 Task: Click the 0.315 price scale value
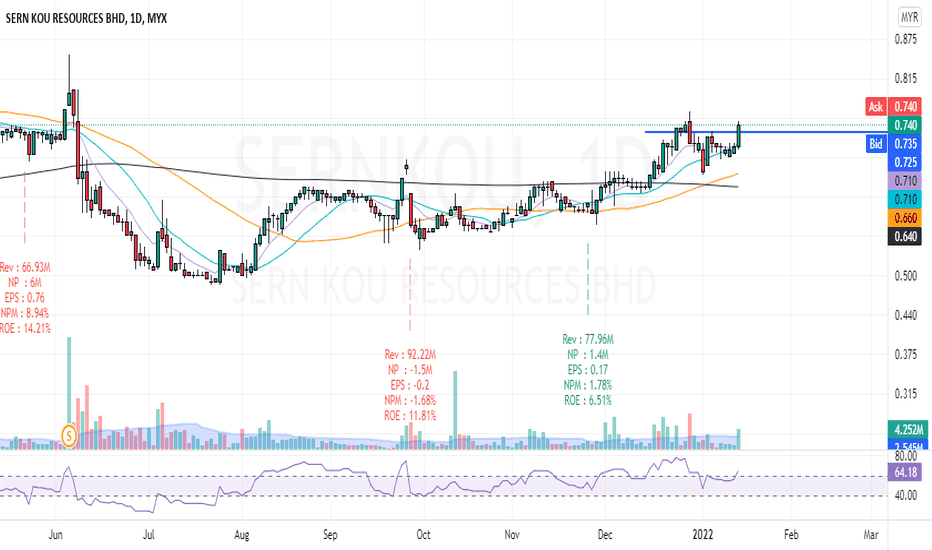[x=906, y=394]
